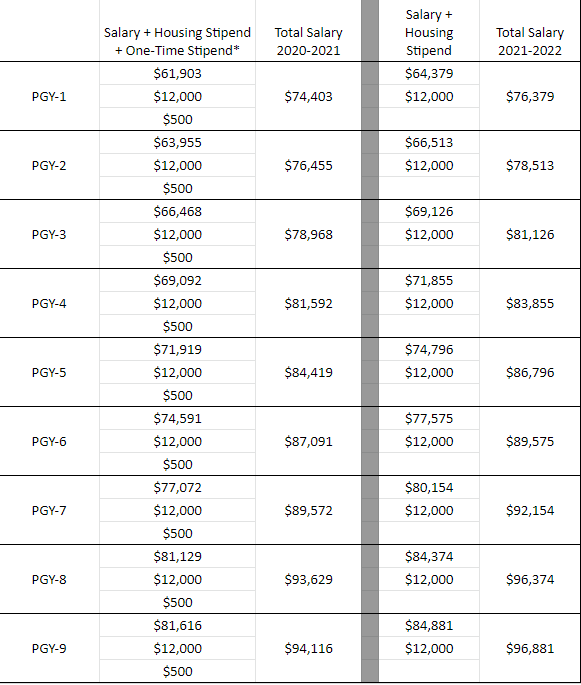581x685 pixels.
Task: Click the $87,091 PGY-6 total cell
Action: (308, 441)
